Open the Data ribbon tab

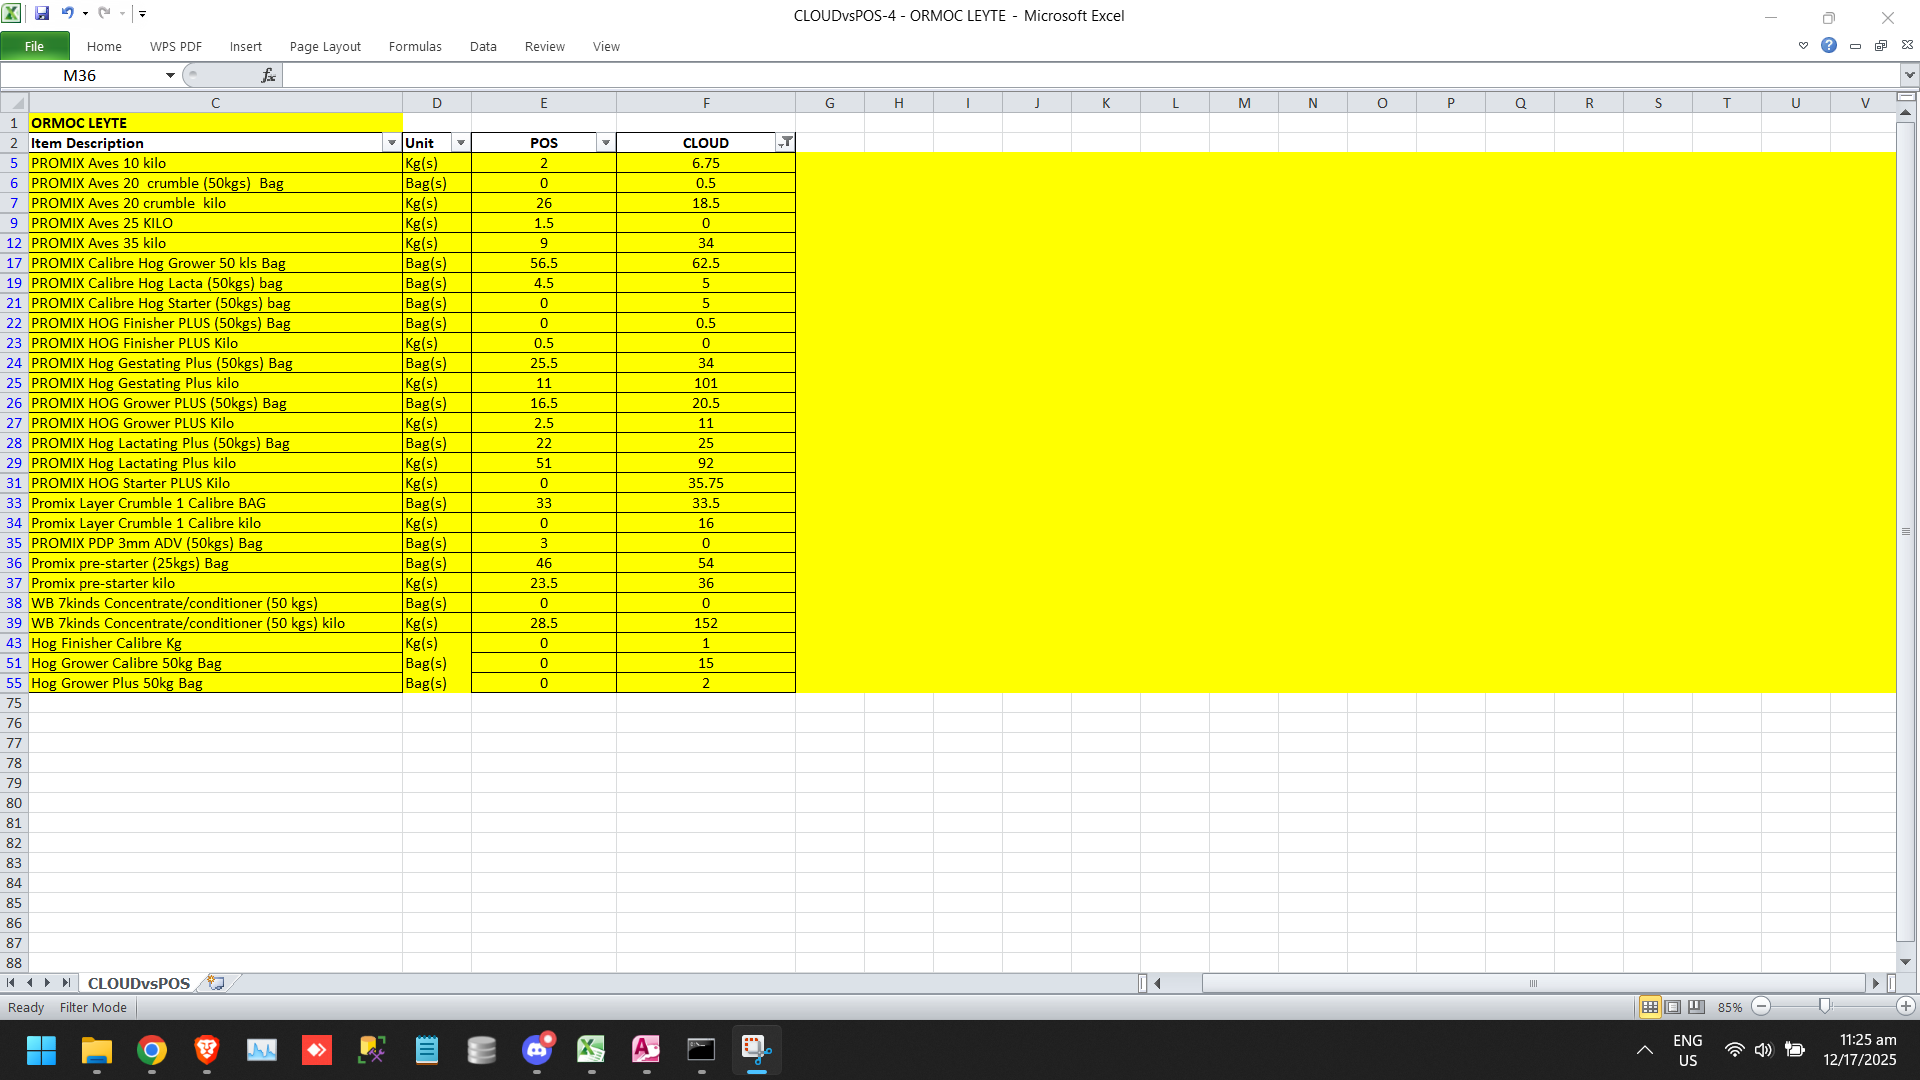(483, 46)
